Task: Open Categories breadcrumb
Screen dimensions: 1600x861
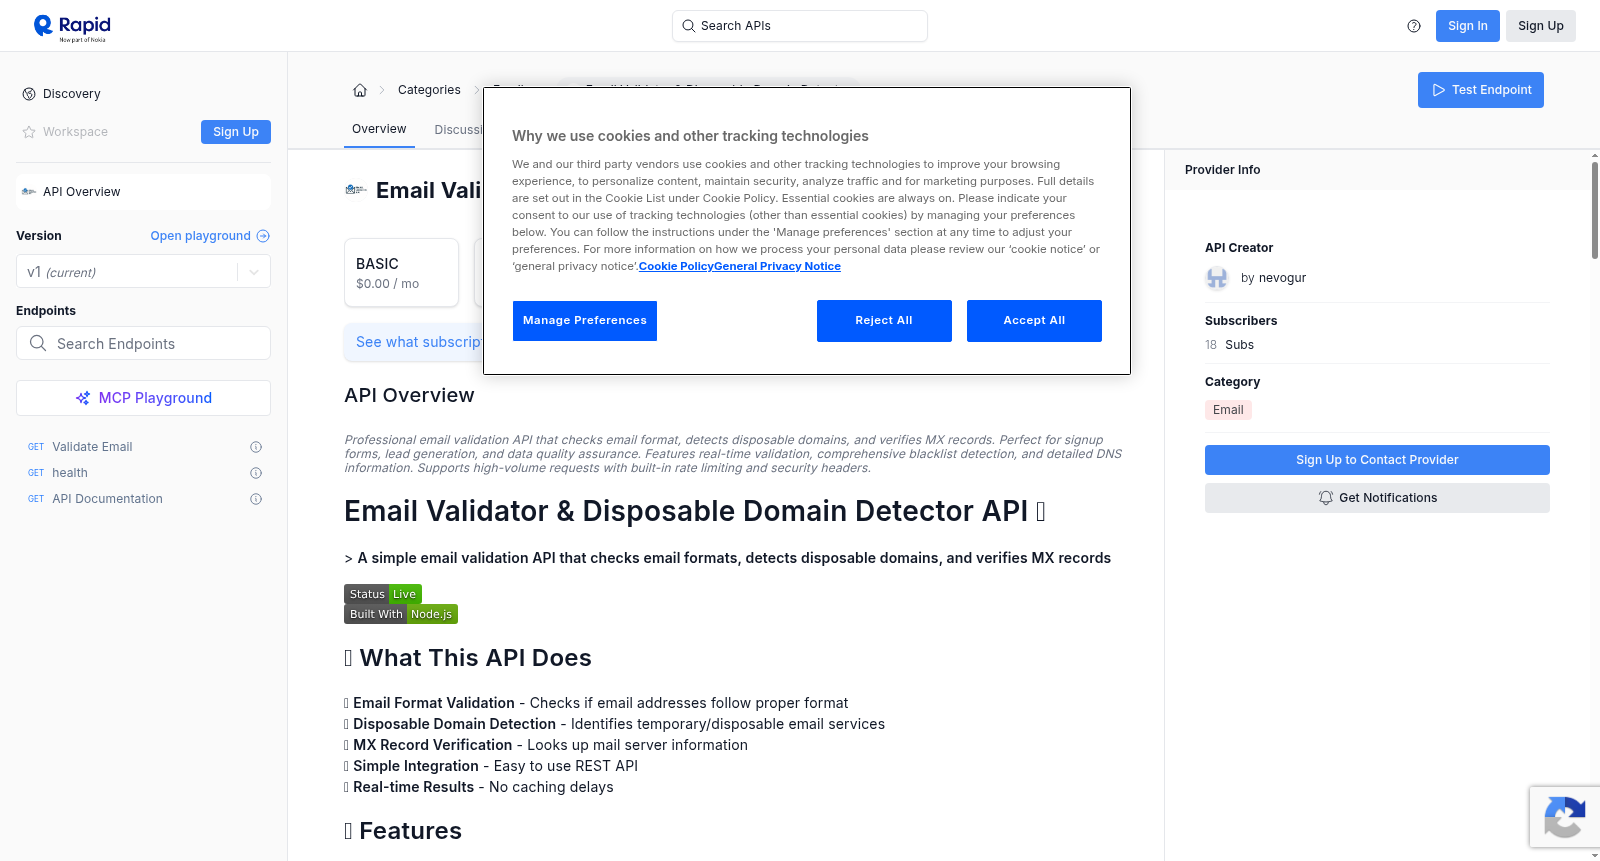Action: click(x=429, y=90)
